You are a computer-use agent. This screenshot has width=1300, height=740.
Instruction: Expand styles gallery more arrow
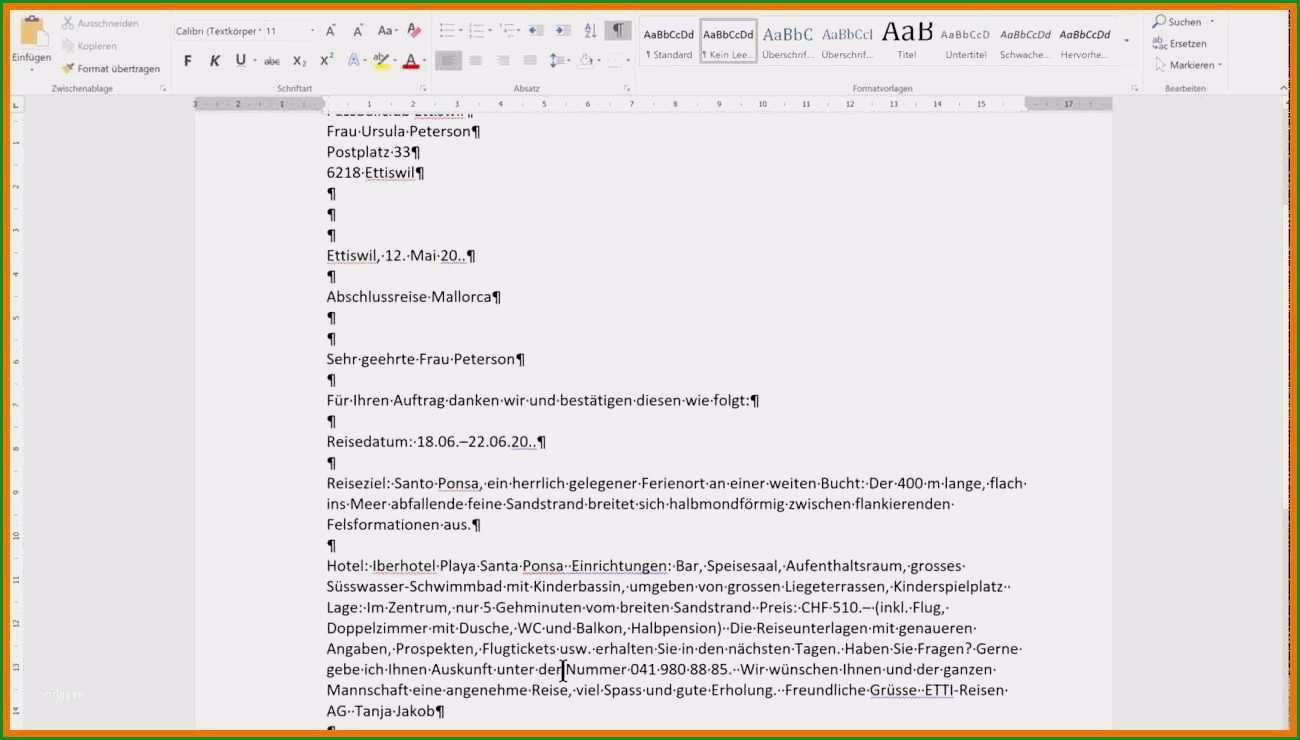pos(1127,41)
